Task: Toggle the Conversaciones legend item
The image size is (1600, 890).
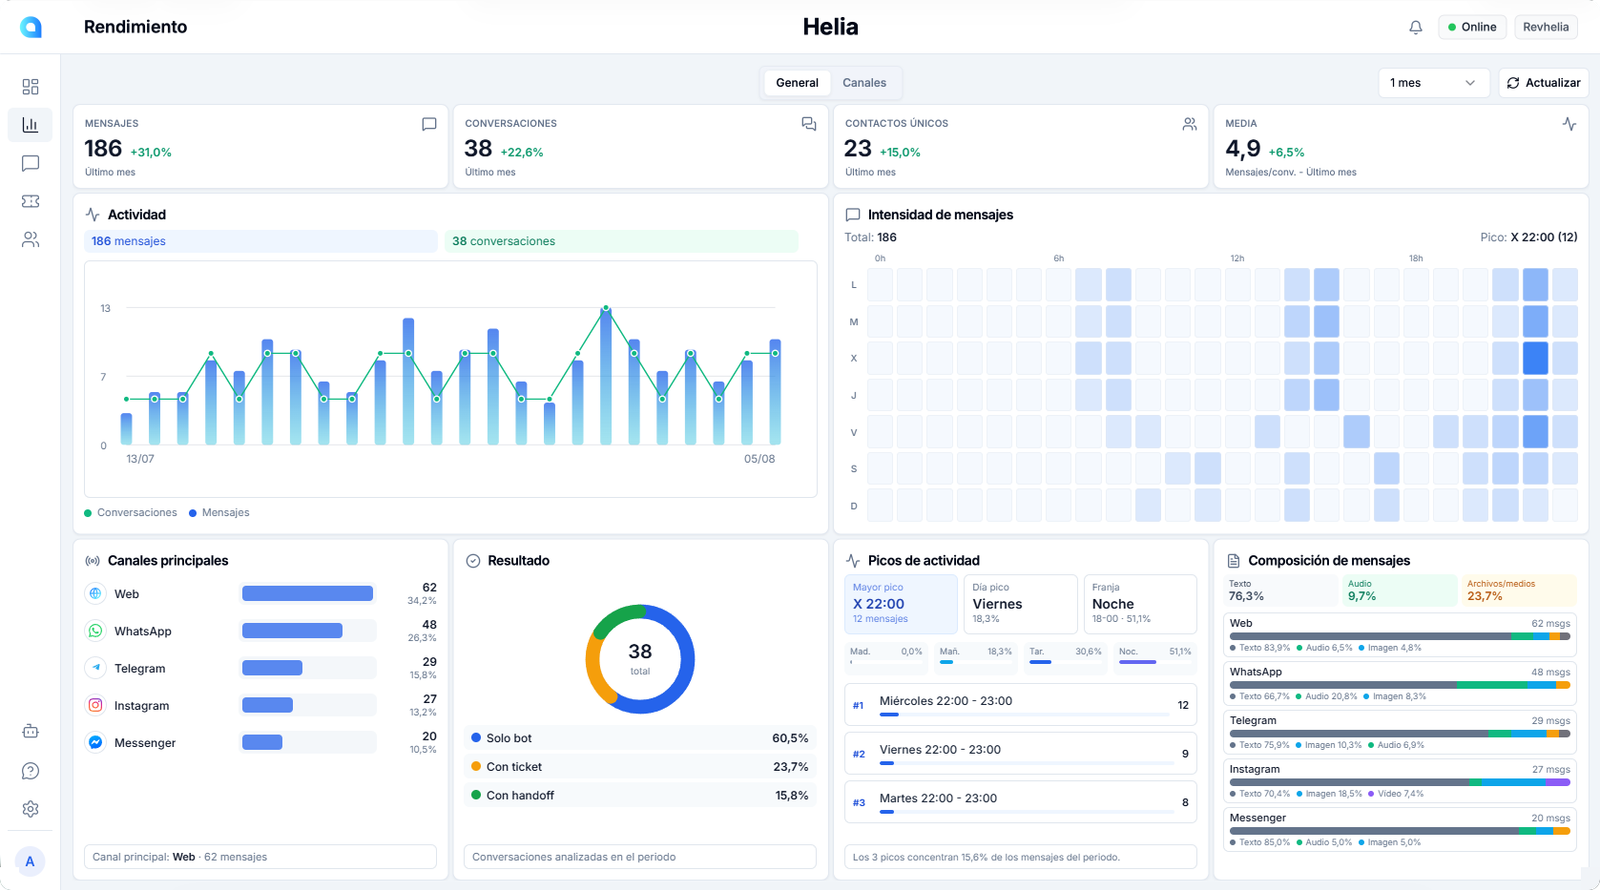Action: pyautogui.click(x=130, y=513)
